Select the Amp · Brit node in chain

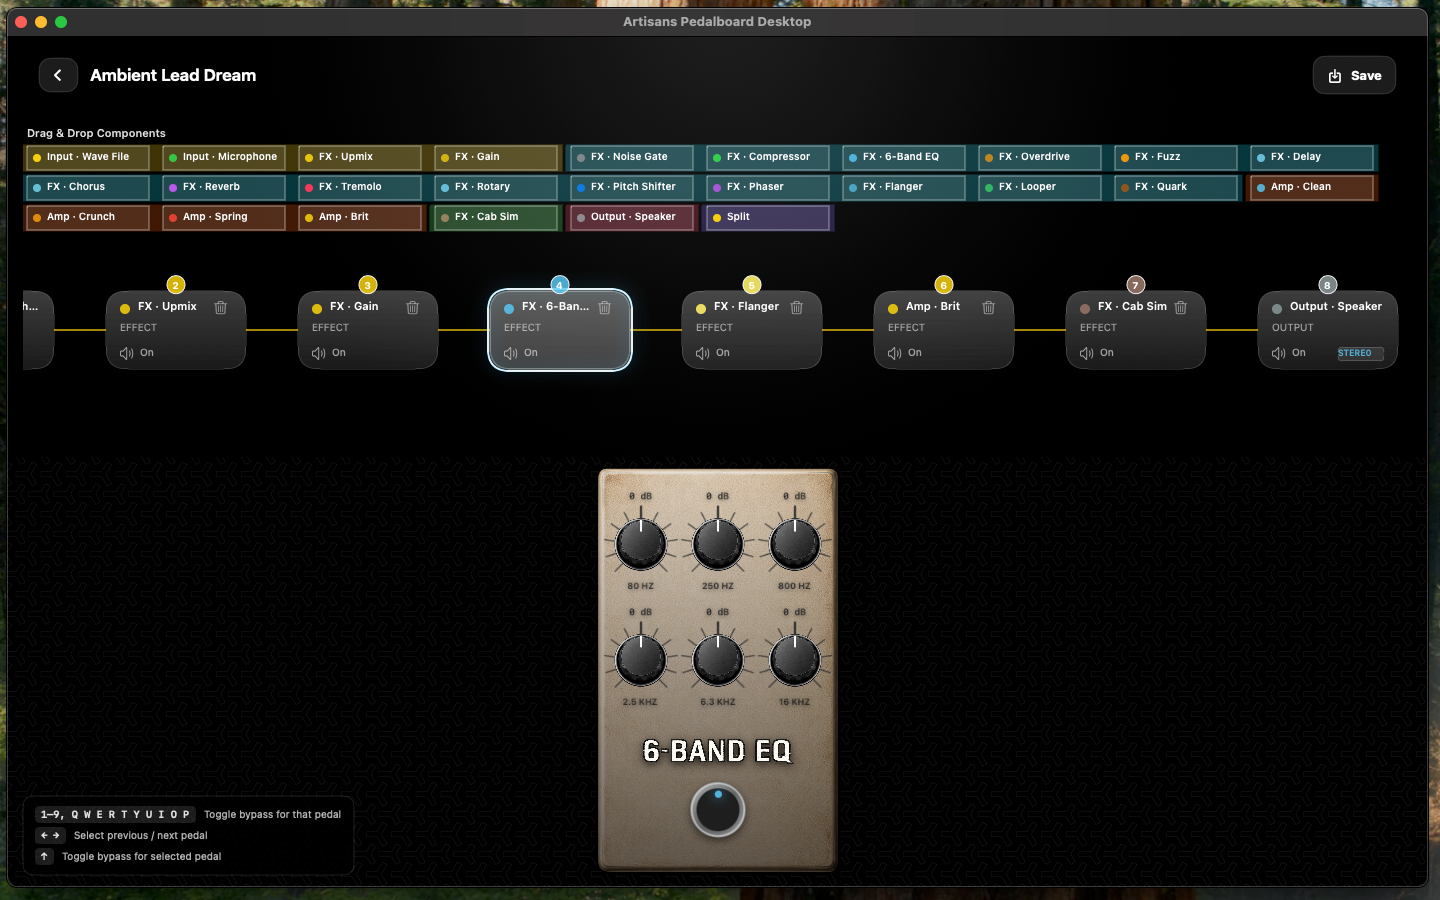(944, 330)
